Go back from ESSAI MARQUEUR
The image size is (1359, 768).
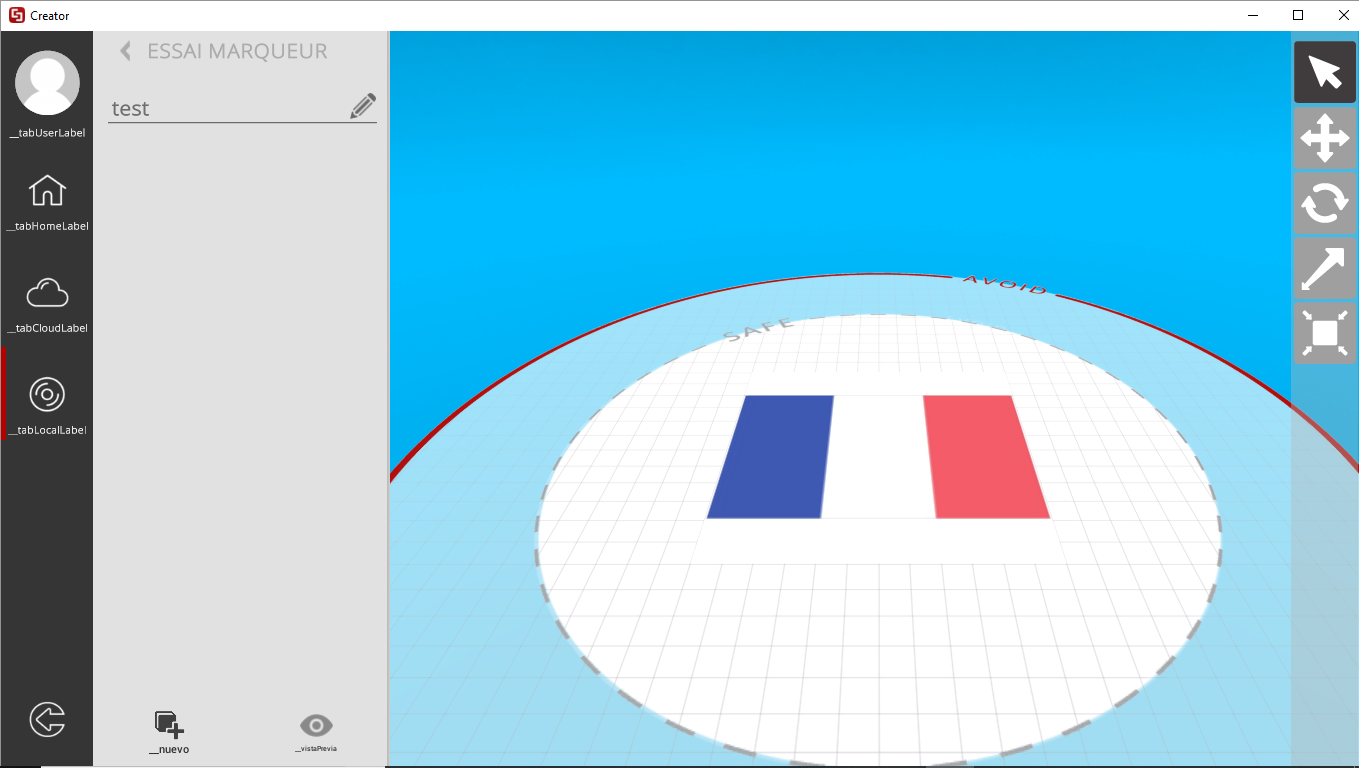click(x=125, y=51)
